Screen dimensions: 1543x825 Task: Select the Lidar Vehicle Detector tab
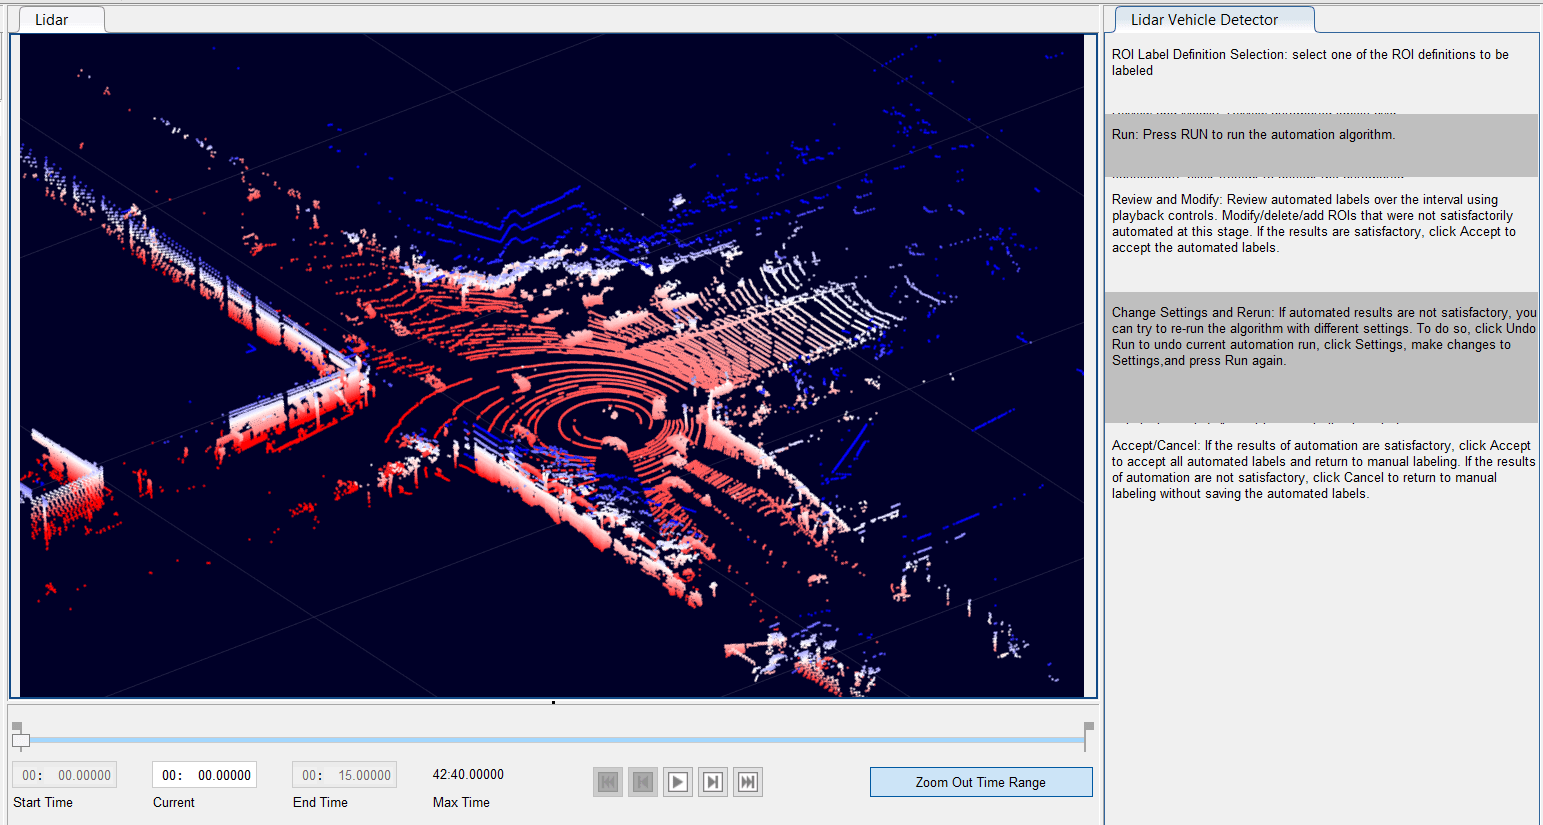pyautogui.click(x=1203, y=20)
